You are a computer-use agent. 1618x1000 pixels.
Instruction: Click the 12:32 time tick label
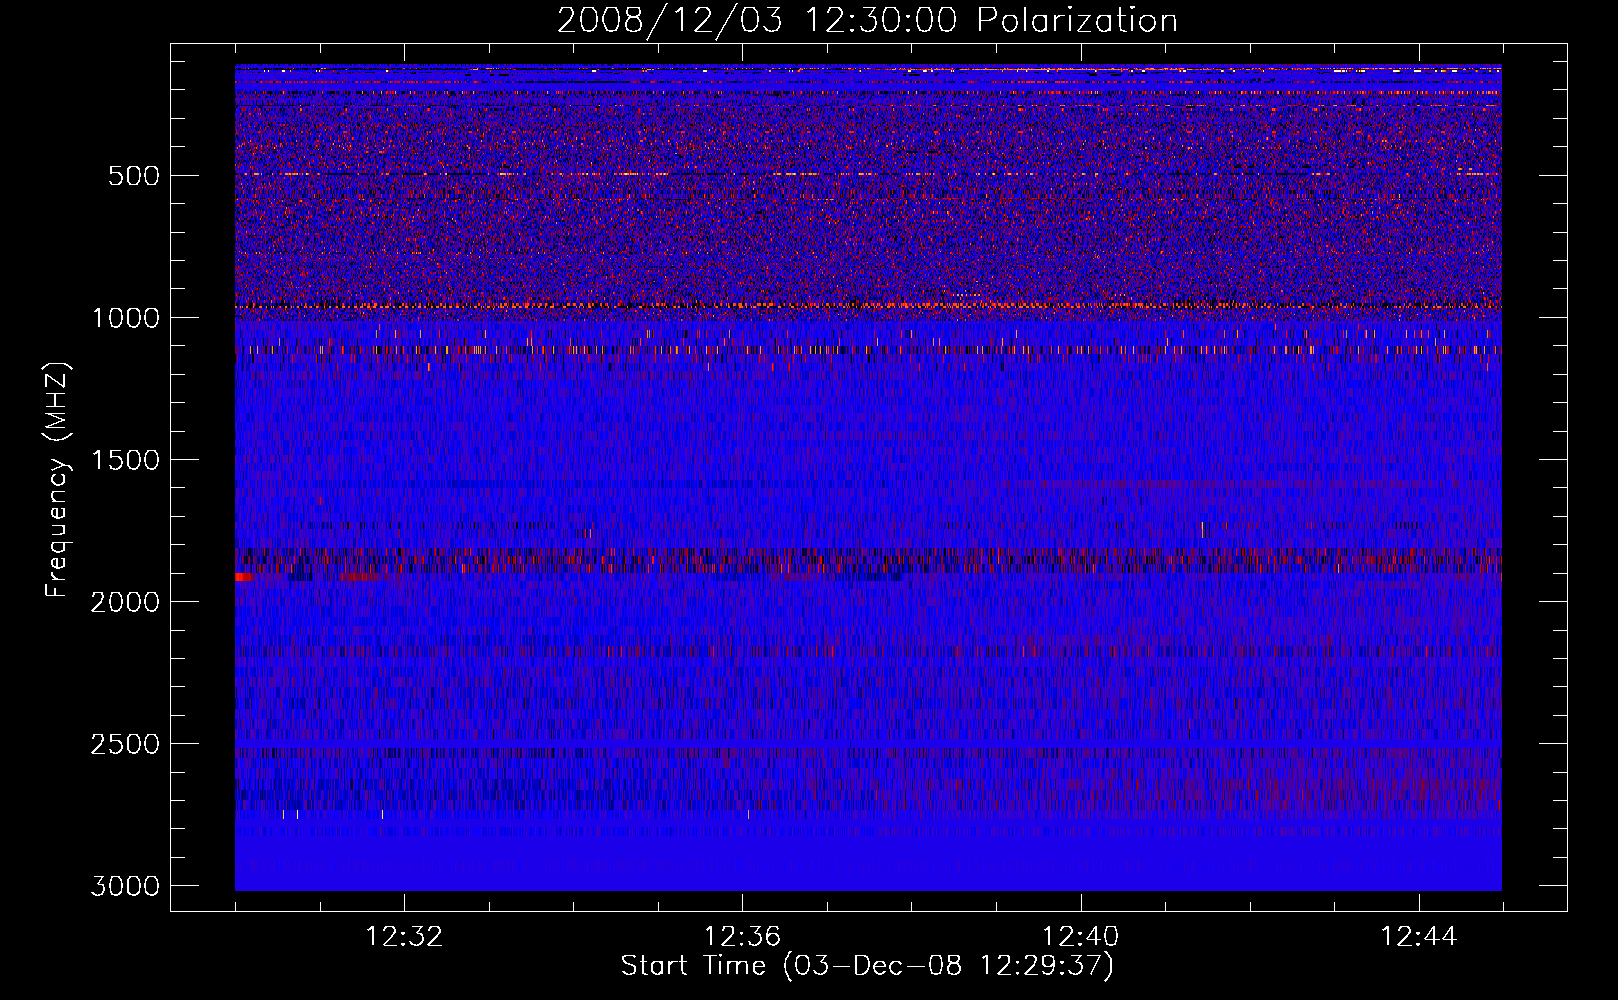point(404,937)
